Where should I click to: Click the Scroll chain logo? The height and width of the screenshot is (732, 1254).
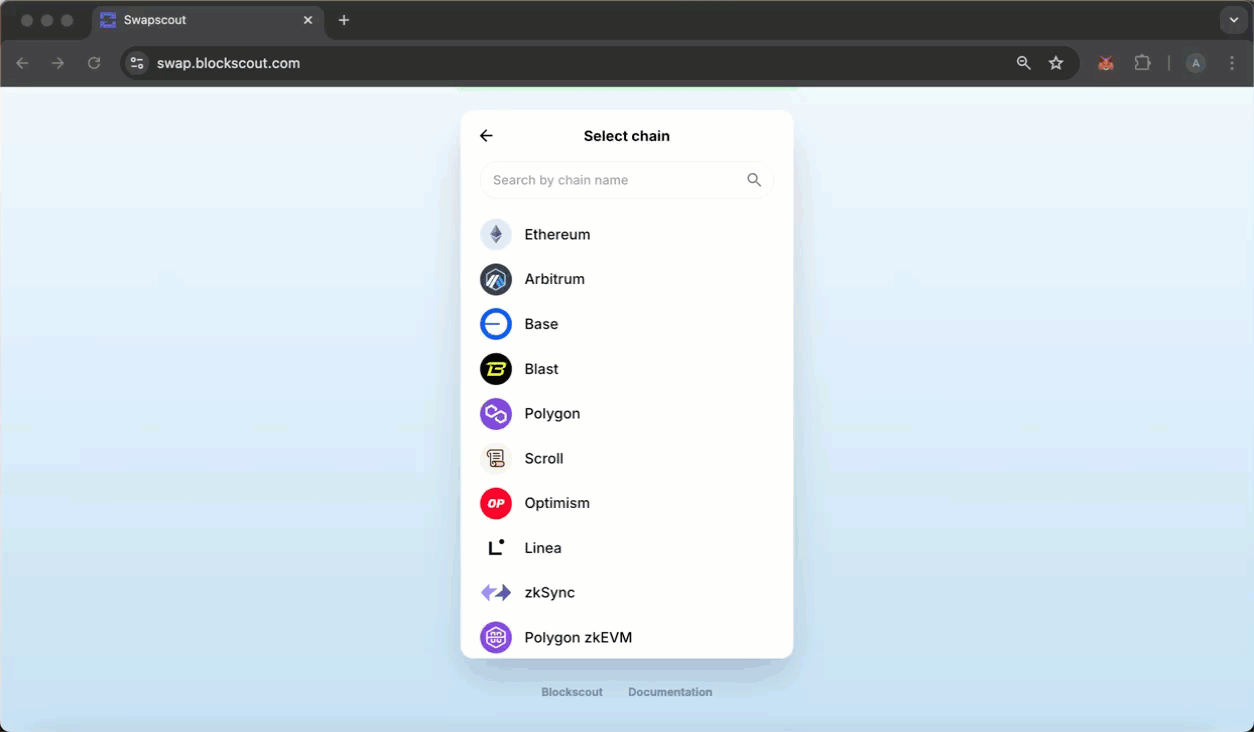[x=496, y=459]
